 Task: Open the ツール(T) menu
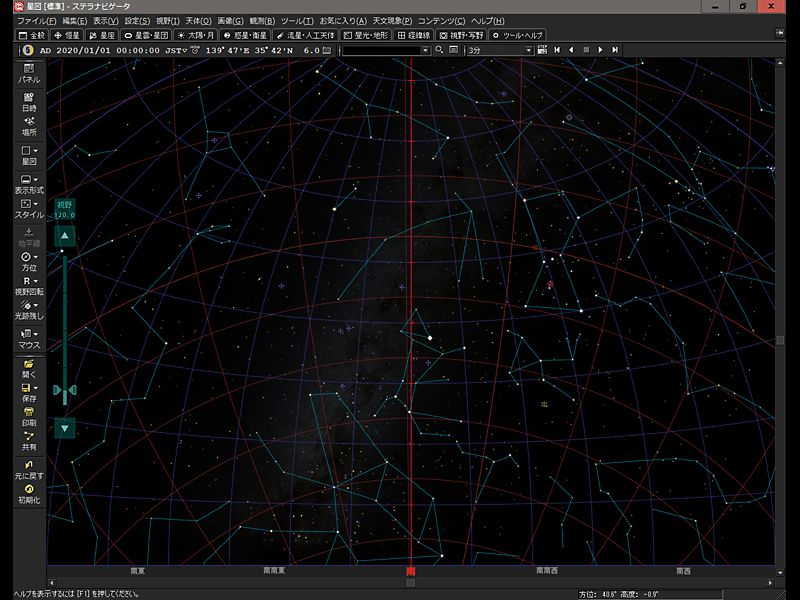click(x=297, y=21)
